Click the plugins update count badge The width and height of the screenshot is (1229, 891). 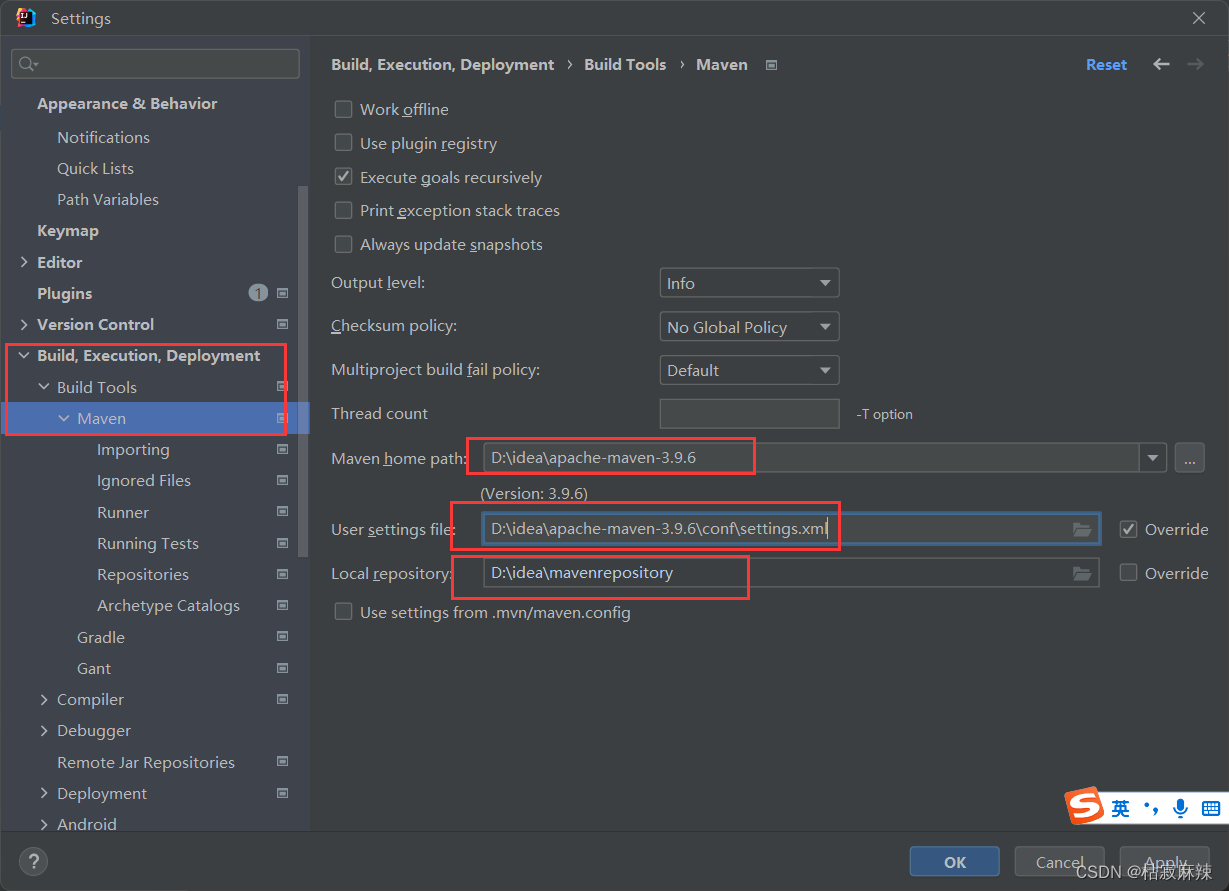point(258,293)
